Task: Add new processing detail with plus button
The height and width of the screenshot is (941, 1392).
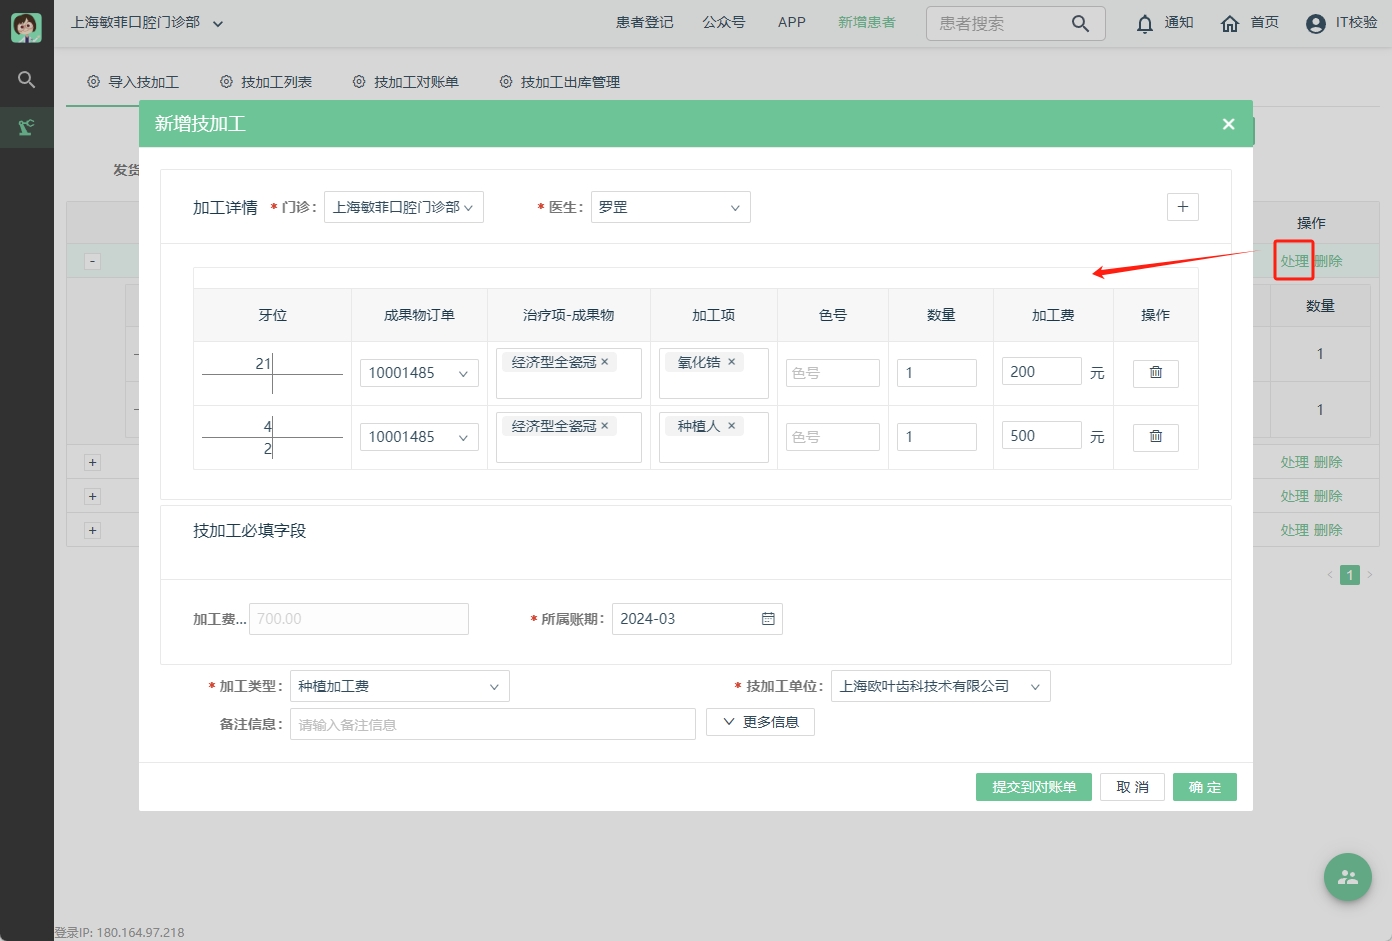Action: click(1182, 207)
